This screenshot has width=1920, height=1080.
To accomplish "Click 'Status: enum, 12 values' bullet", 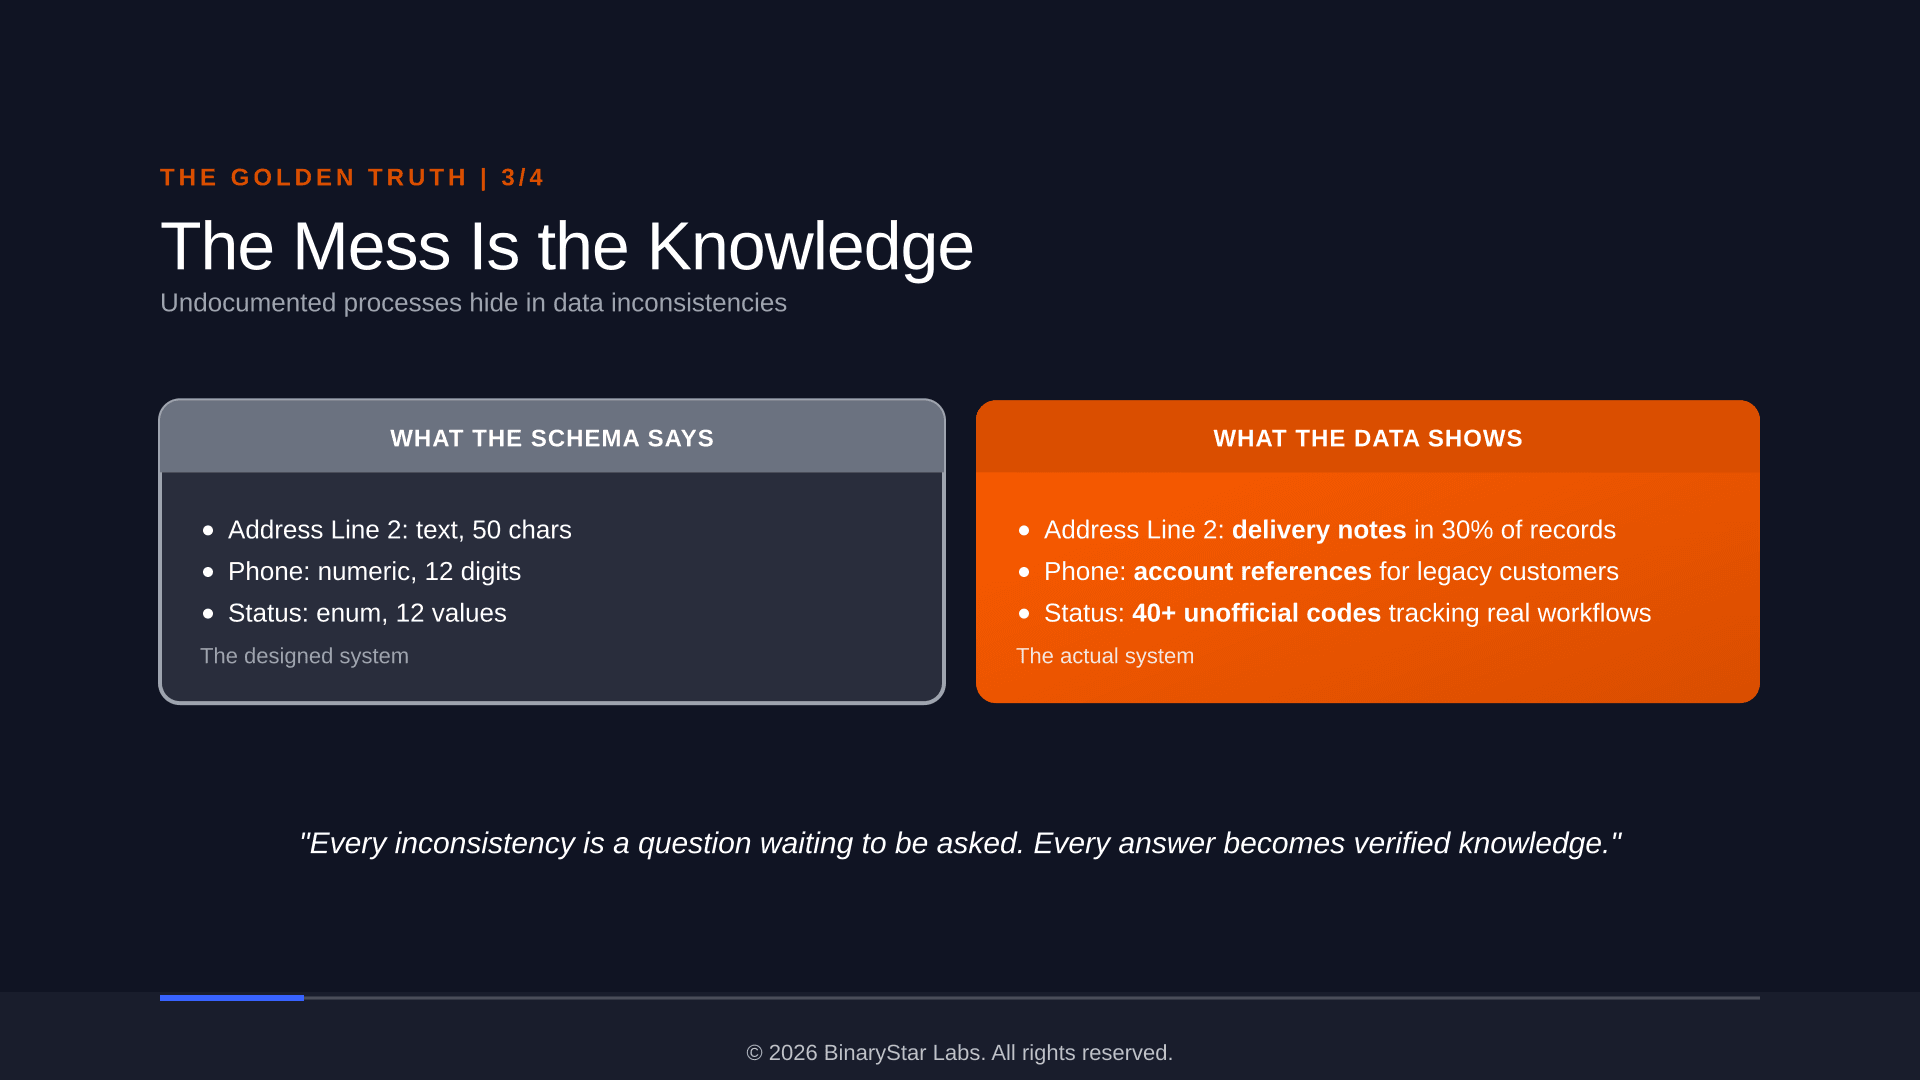I will (x=367, y=613).
